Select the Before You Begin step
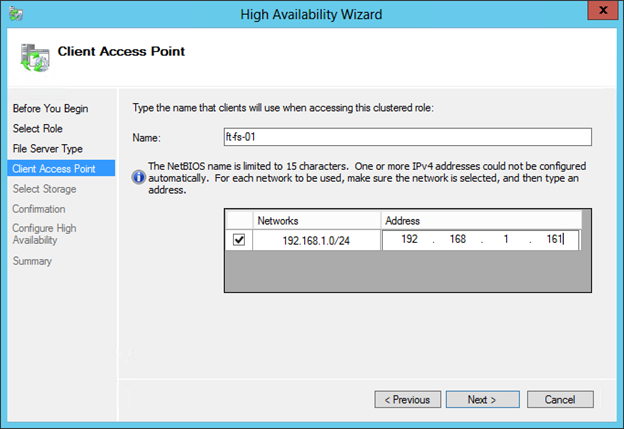The height and width of the screenshot is (429, 624). click(51, 108)
